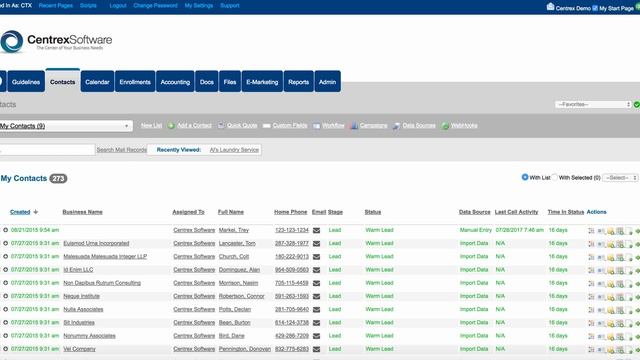Open the --Select-- bulk action dropdown
Viewport: 640px width, 360px height.
pyautogui.click(x=620, y=178)
